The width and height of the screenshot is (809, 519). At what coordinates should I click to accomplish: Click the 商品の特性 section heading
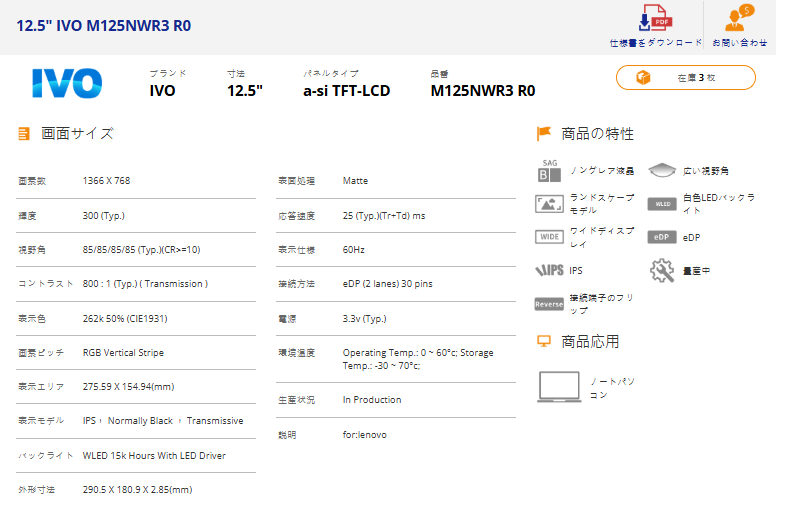click(x=597, y=134)
